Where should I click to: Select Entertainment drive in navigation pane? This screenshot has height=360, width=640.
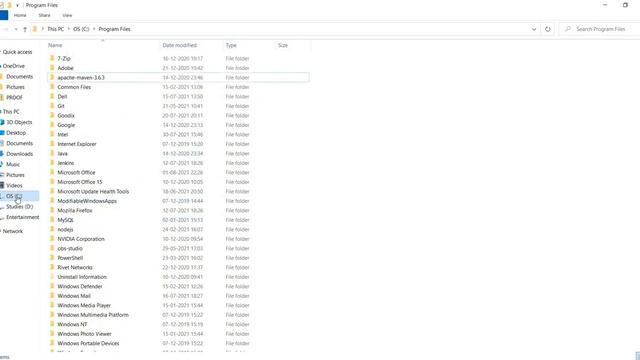click(x=22, y=217)
